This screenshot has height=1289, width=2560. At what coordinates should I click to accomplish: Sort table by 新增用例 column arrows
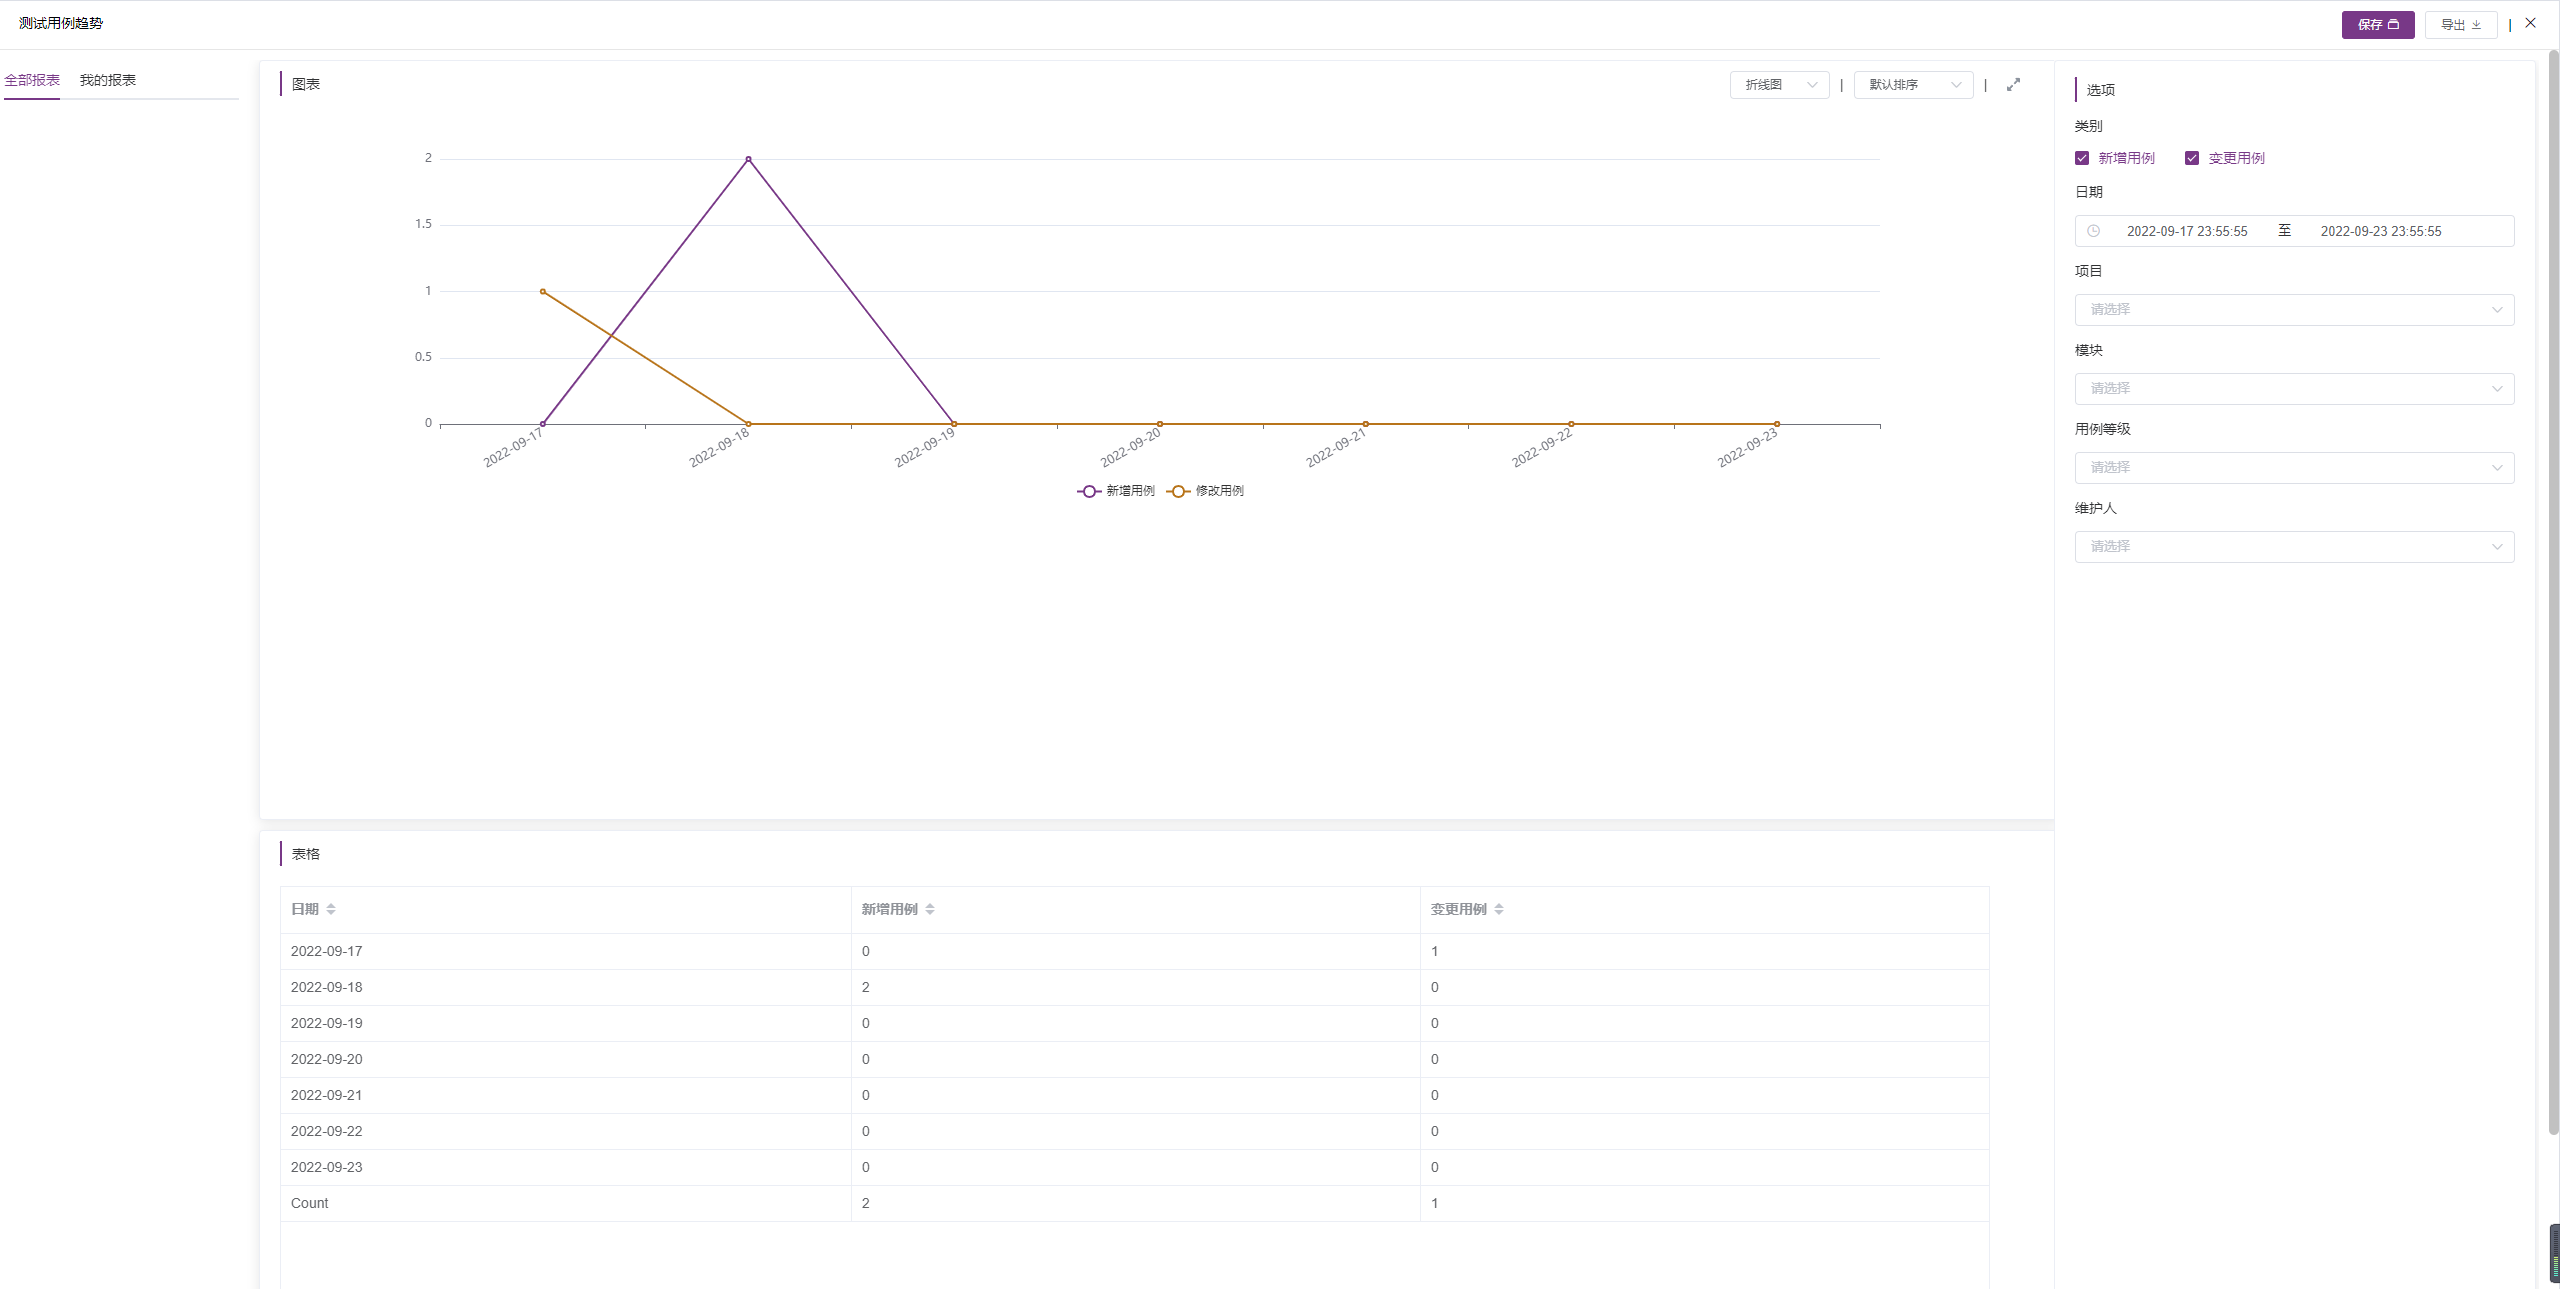[x=930, y=909]
